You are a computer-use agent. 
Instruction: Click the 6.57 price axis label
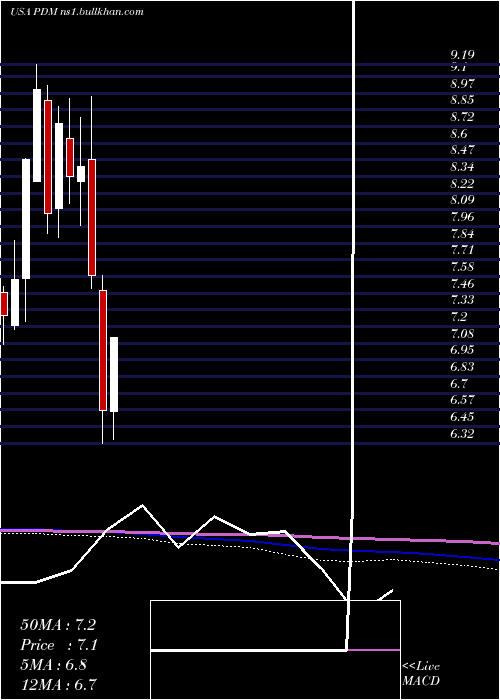[x=462, y=400]
